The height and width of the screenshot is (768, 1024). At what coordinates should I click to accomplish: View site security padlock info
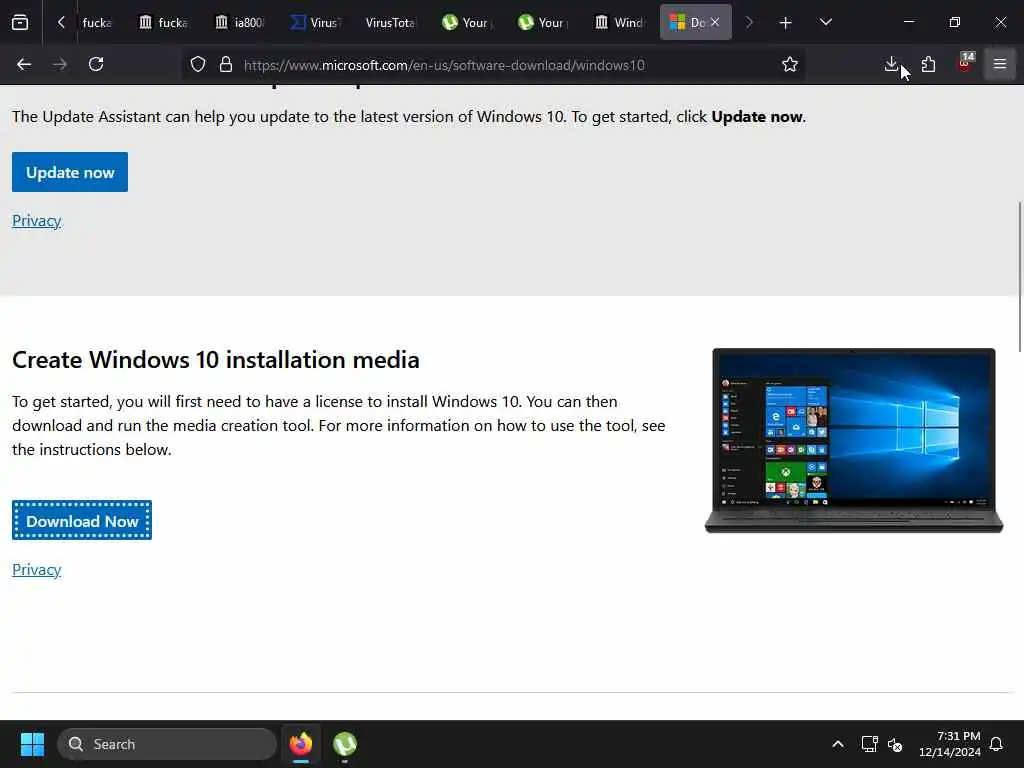[x=226, y=64]
